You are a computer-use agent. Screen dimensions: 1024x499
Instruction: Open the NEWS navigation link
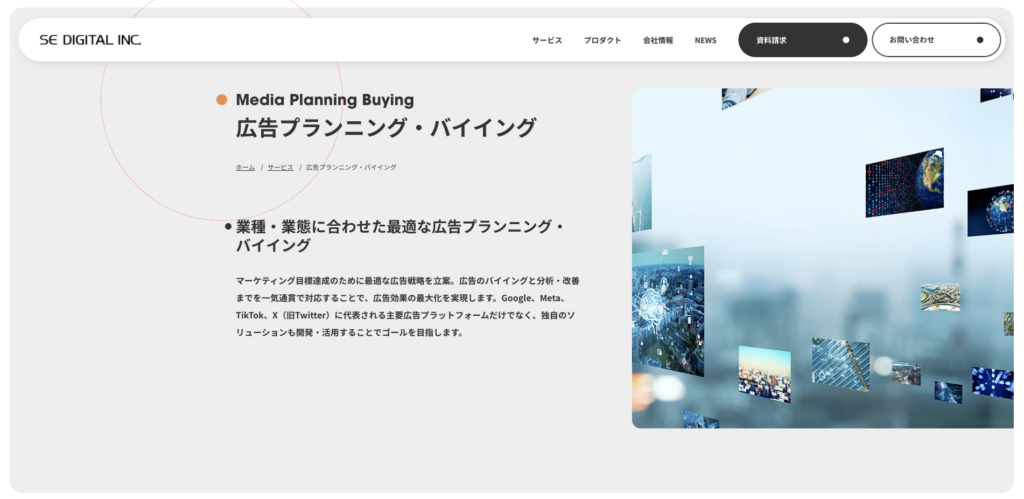pos(705,40)
